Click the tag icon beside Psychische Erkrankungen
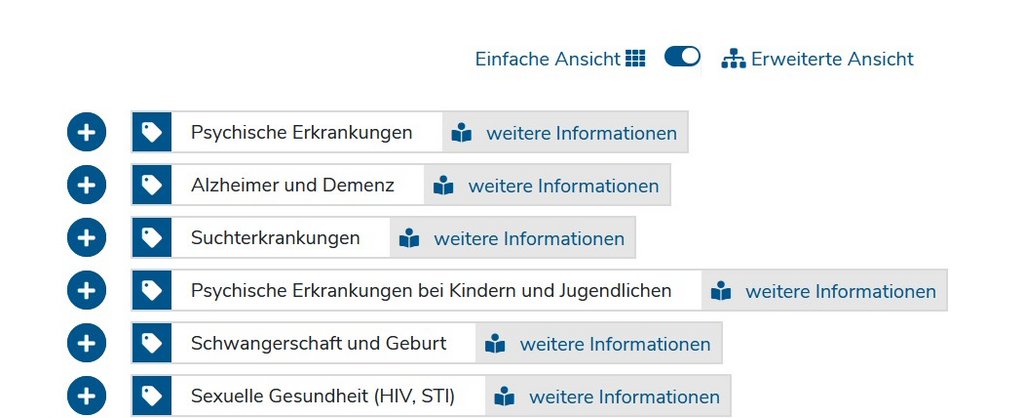Image resolution: width=1024 pixels, height=418 pixels. pyautogui.click(x=152, y=133)
